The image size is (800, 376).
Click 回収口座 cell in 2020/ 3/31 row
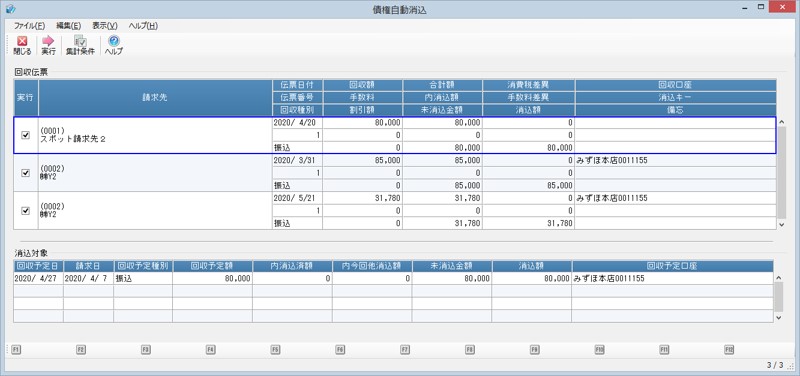[x=676, y=161]
